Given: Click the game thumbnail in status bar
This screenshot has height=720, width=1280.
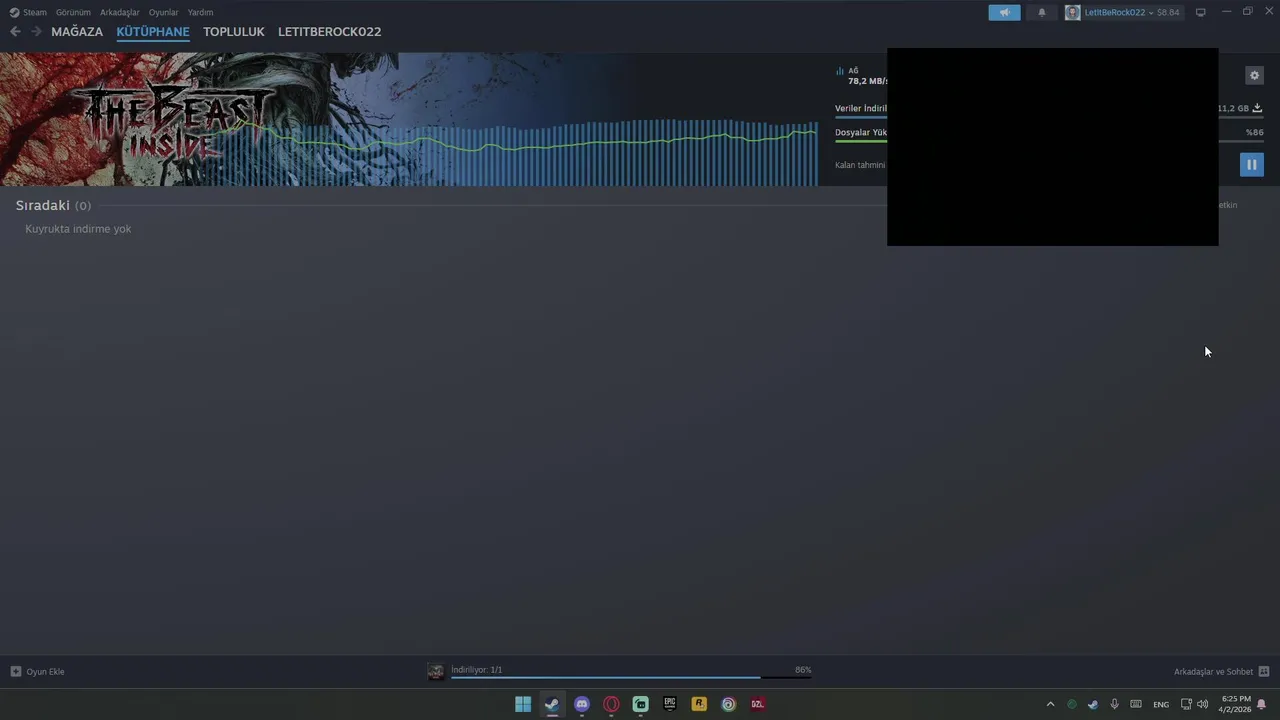Looking at the screenshot, I should [436, 672].
